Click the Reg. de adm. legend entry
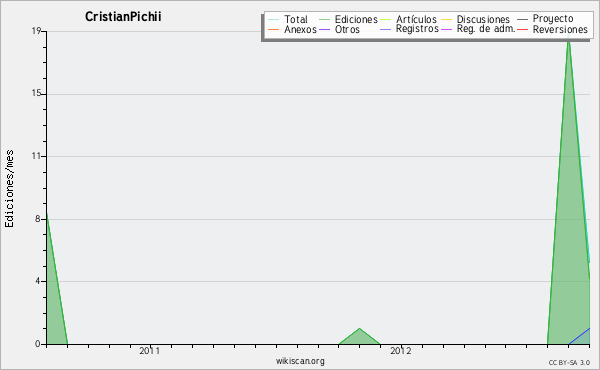 pos(478,29)
